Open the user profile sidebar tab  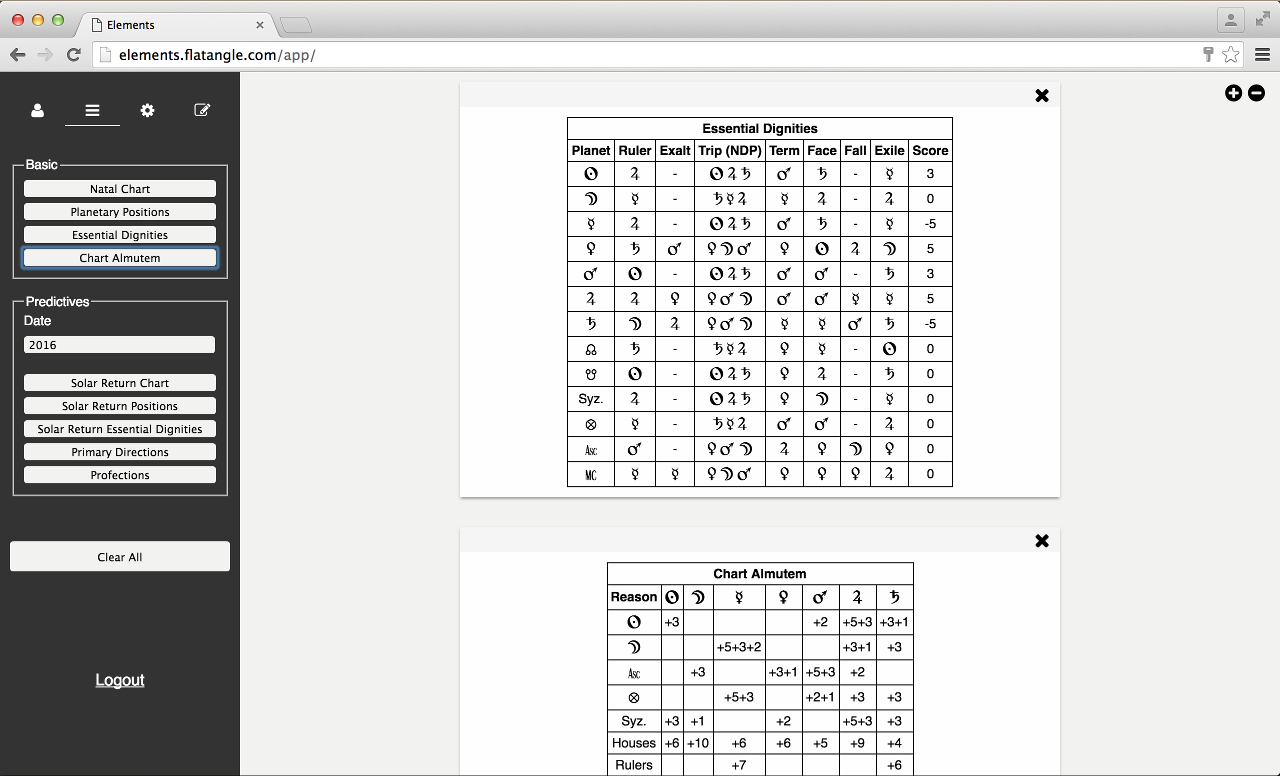tap(37, 111)
